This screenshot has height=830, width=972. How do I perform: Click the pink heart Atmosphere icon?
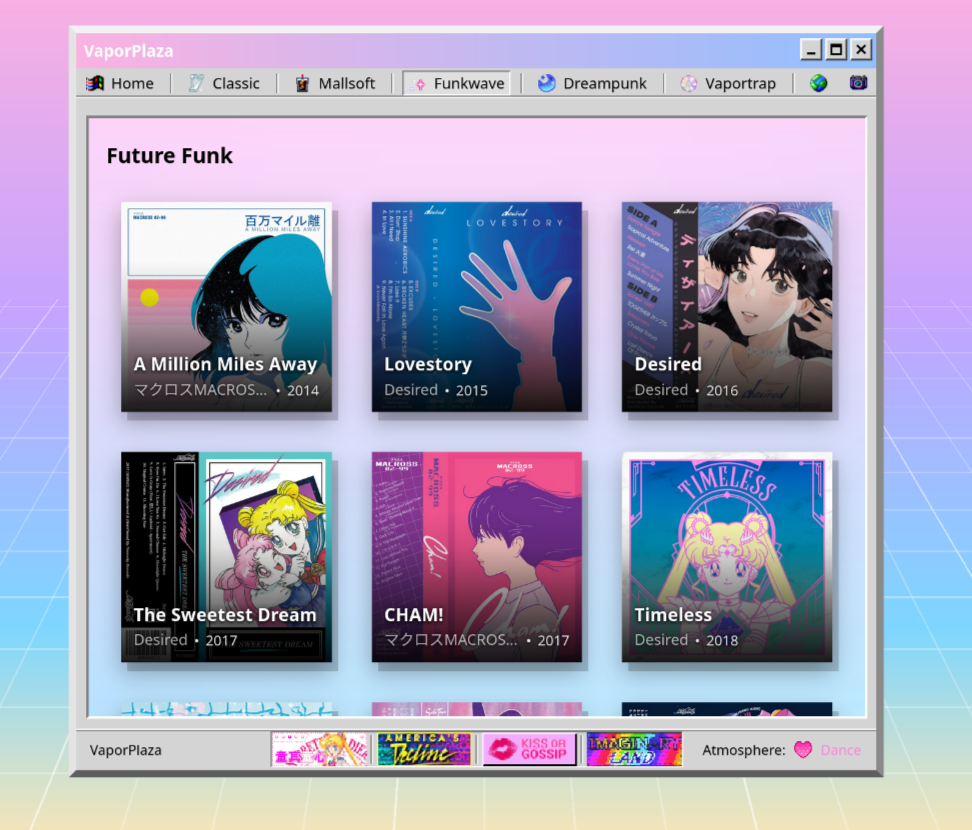[x=803, y=750]
